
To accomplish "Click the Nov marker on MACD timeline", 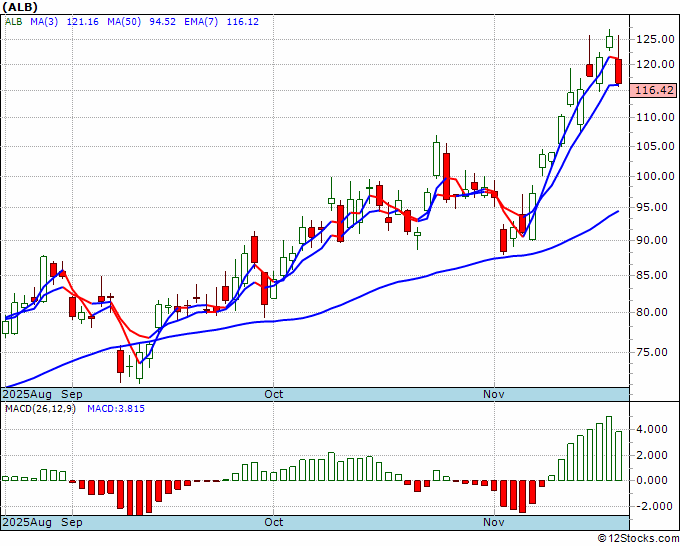I will pos(494,522).
